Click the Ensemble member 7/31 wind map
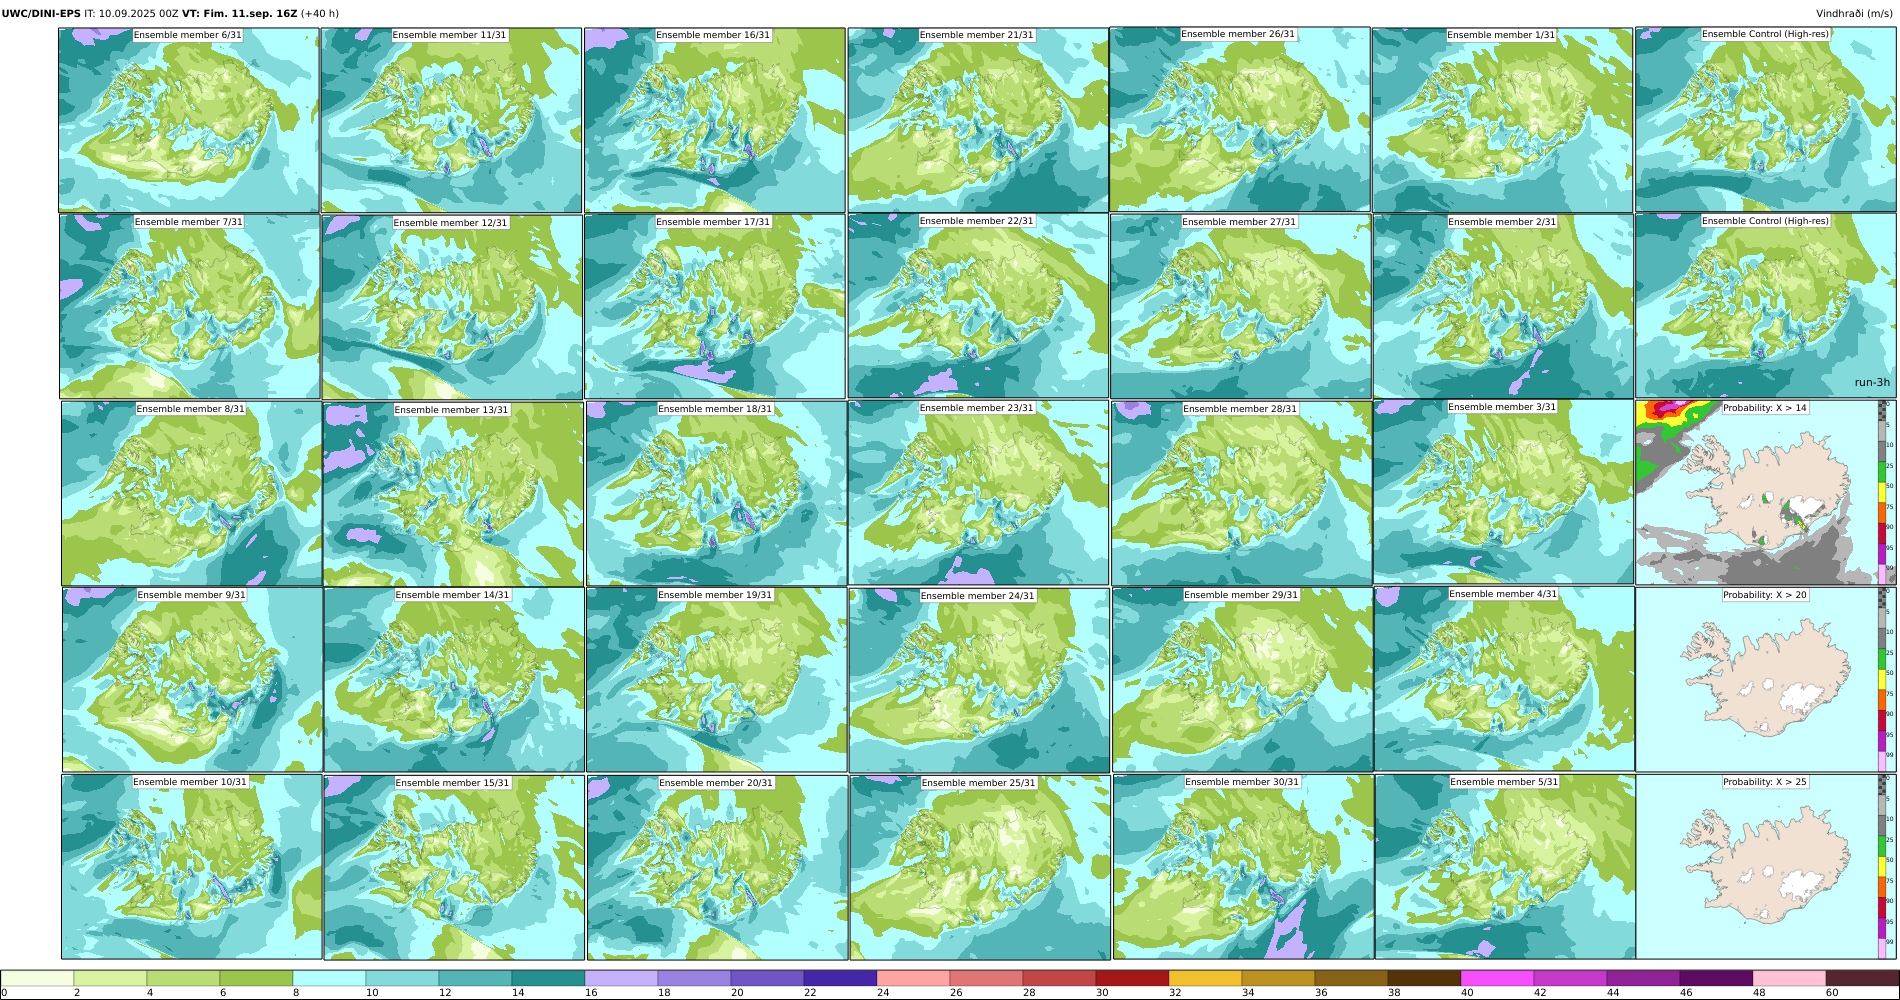The image size is (1900, 1000). point(190,307)
